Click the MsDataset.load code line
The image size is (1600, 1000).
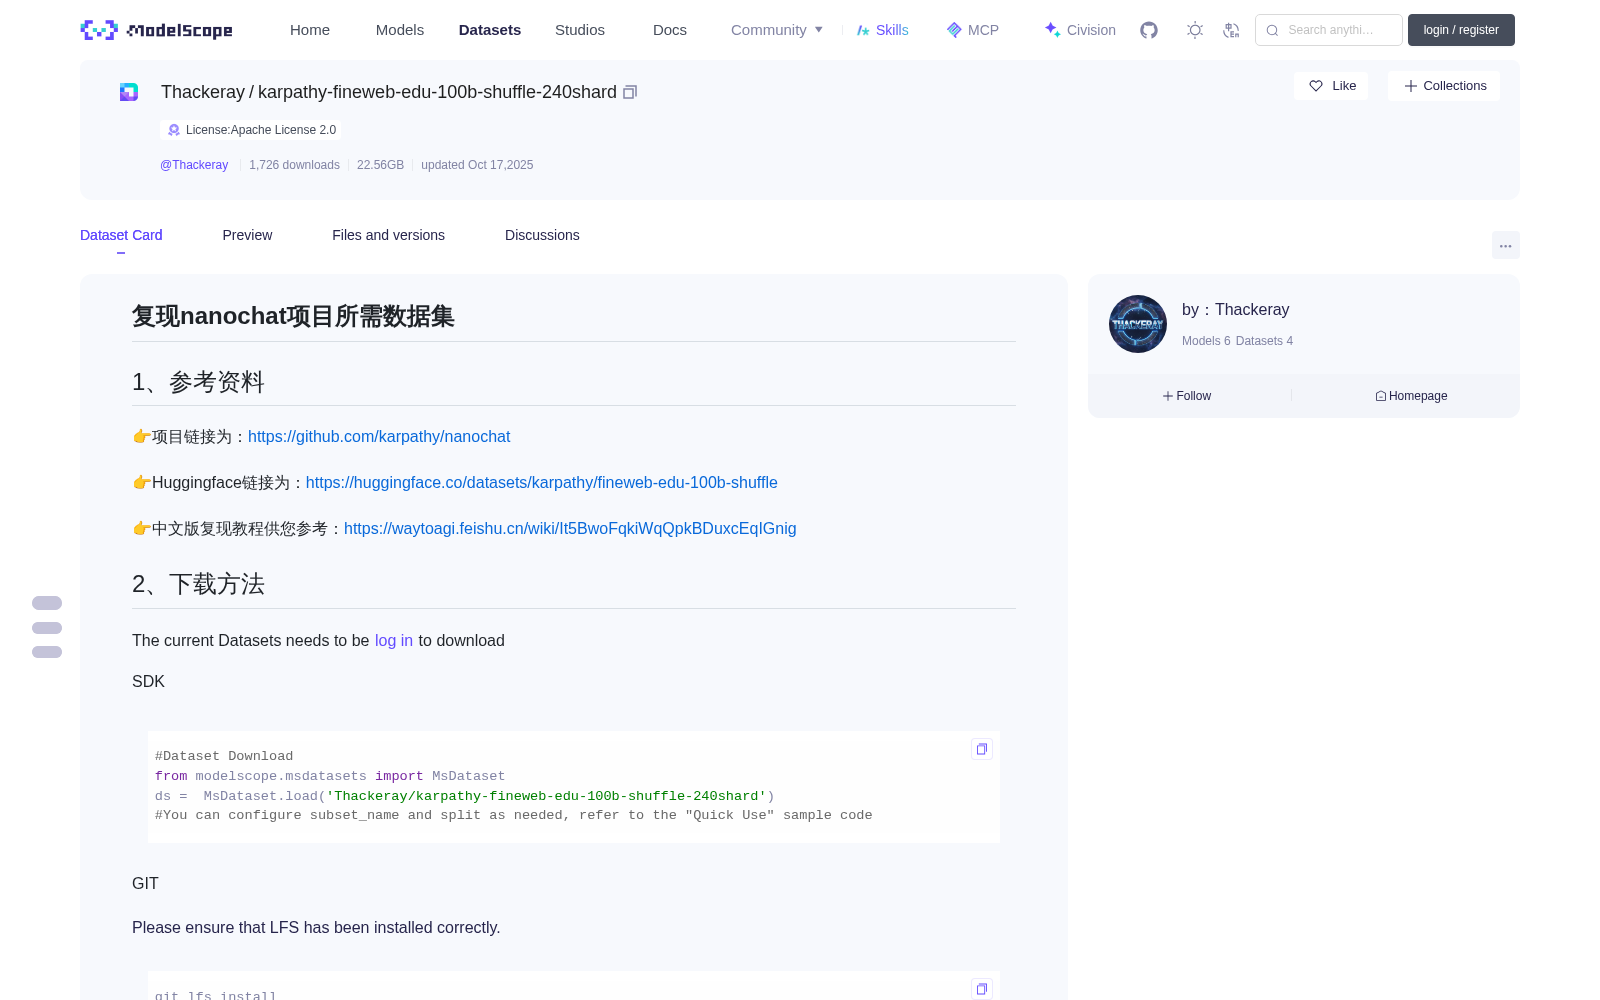465,796
